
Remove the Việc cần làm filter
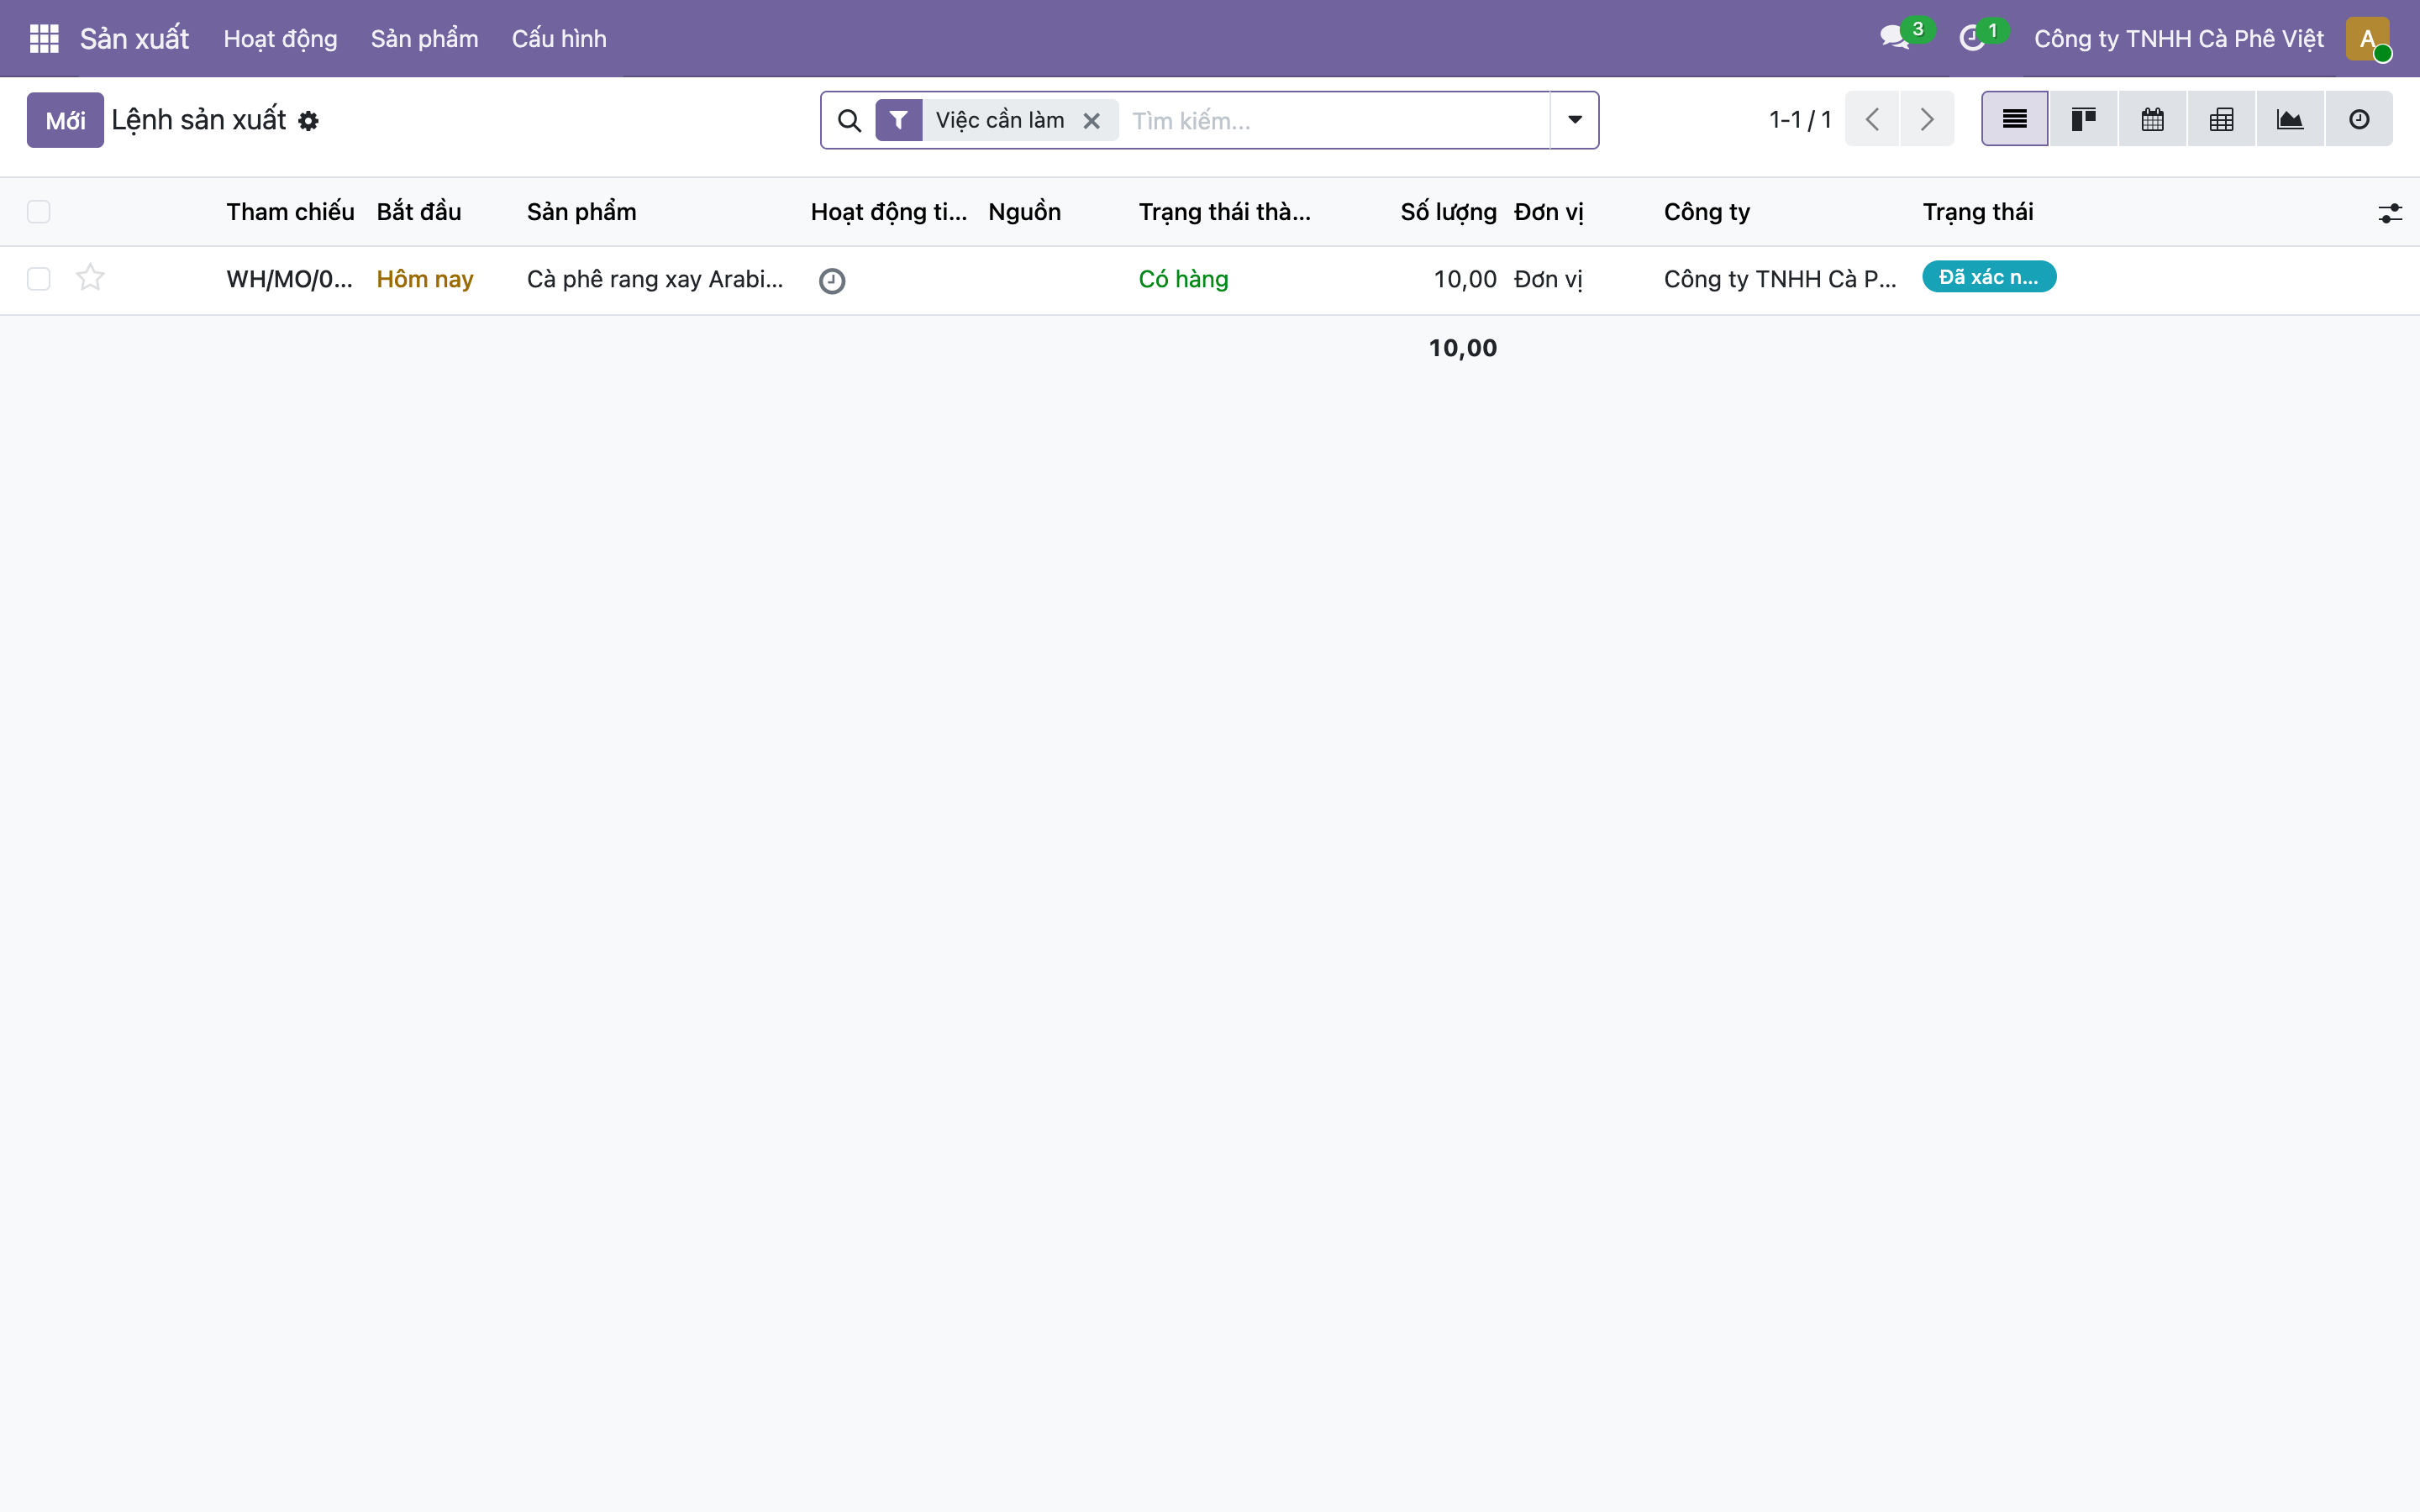[1092, 121]
